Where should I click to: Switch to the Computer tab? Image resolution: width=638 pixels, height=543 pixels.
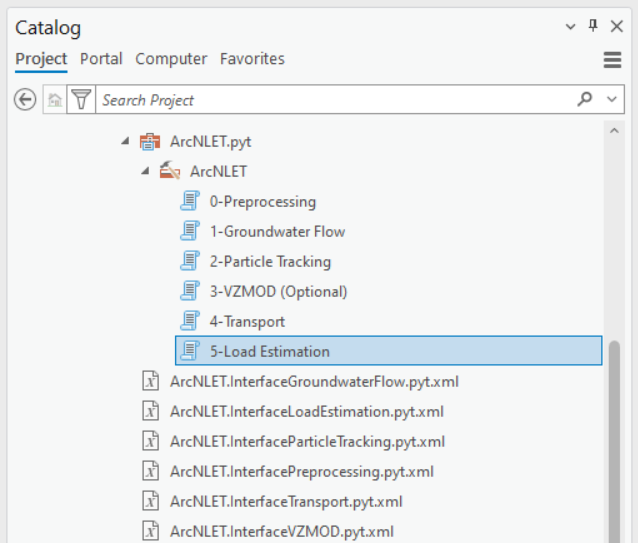pos(171,59)
